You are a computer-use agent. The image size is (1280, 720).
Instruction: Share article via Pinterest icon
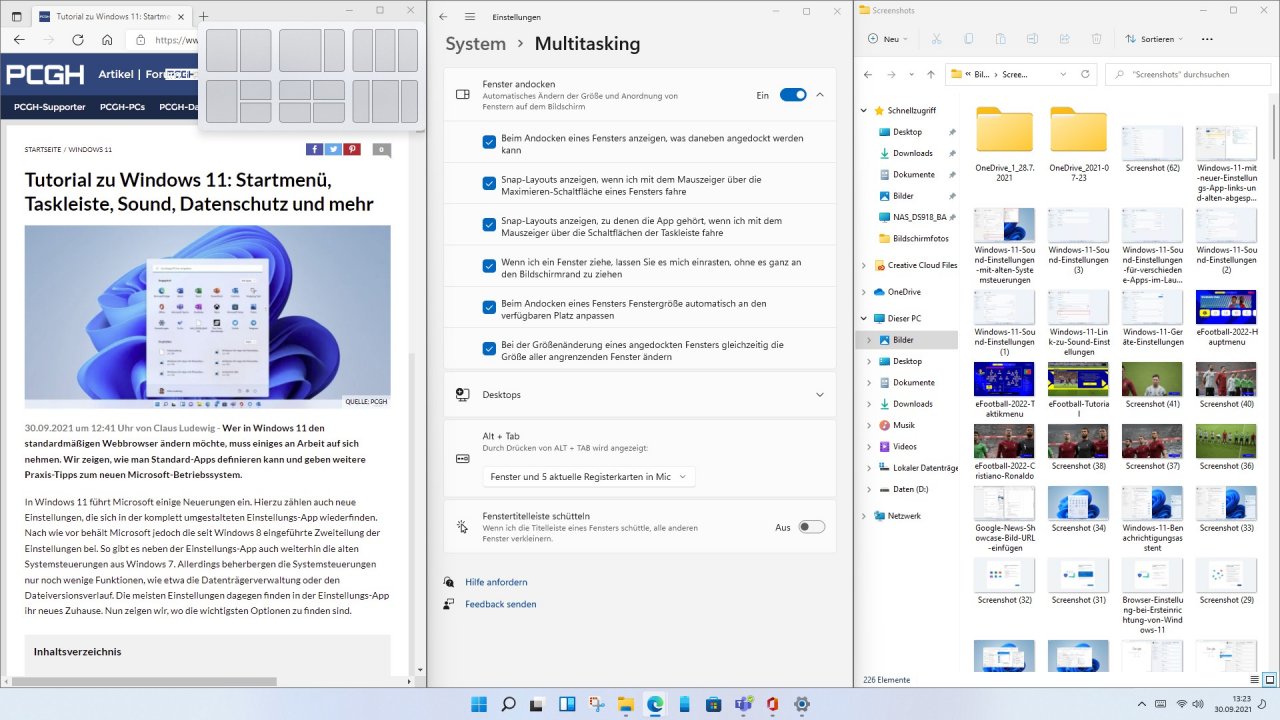point(352,149)
